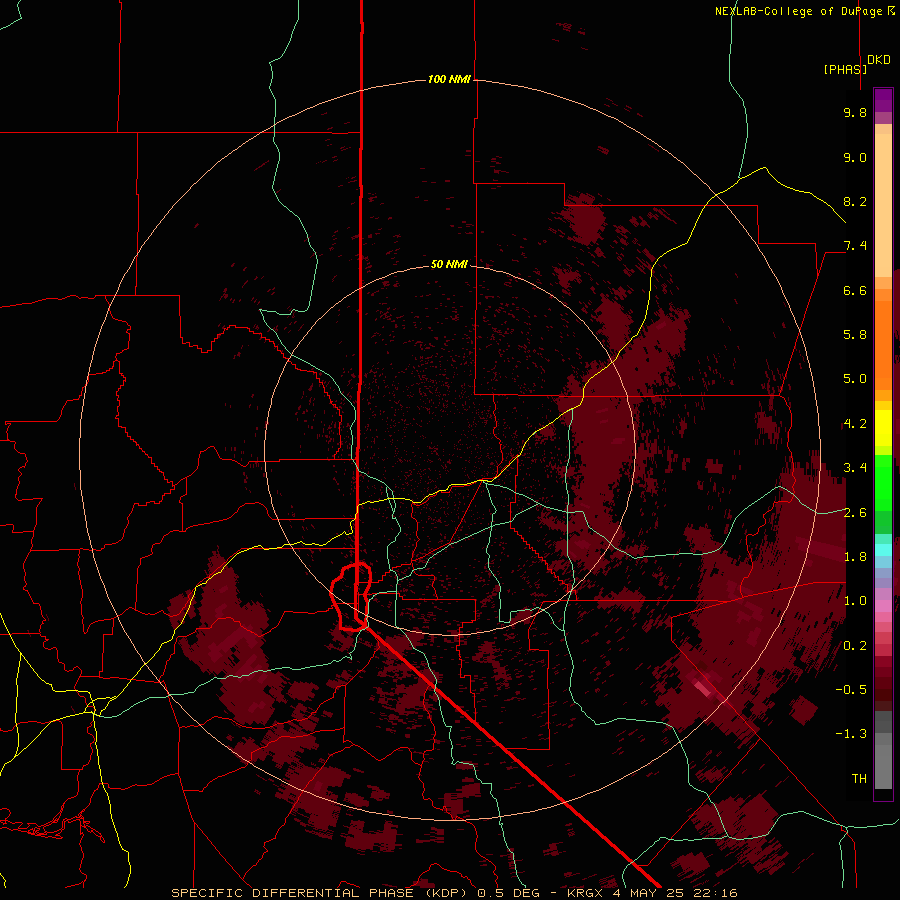Click the [PHAS] units label
This screenshot has width=900, height=900.
click(x=845, y=69)
